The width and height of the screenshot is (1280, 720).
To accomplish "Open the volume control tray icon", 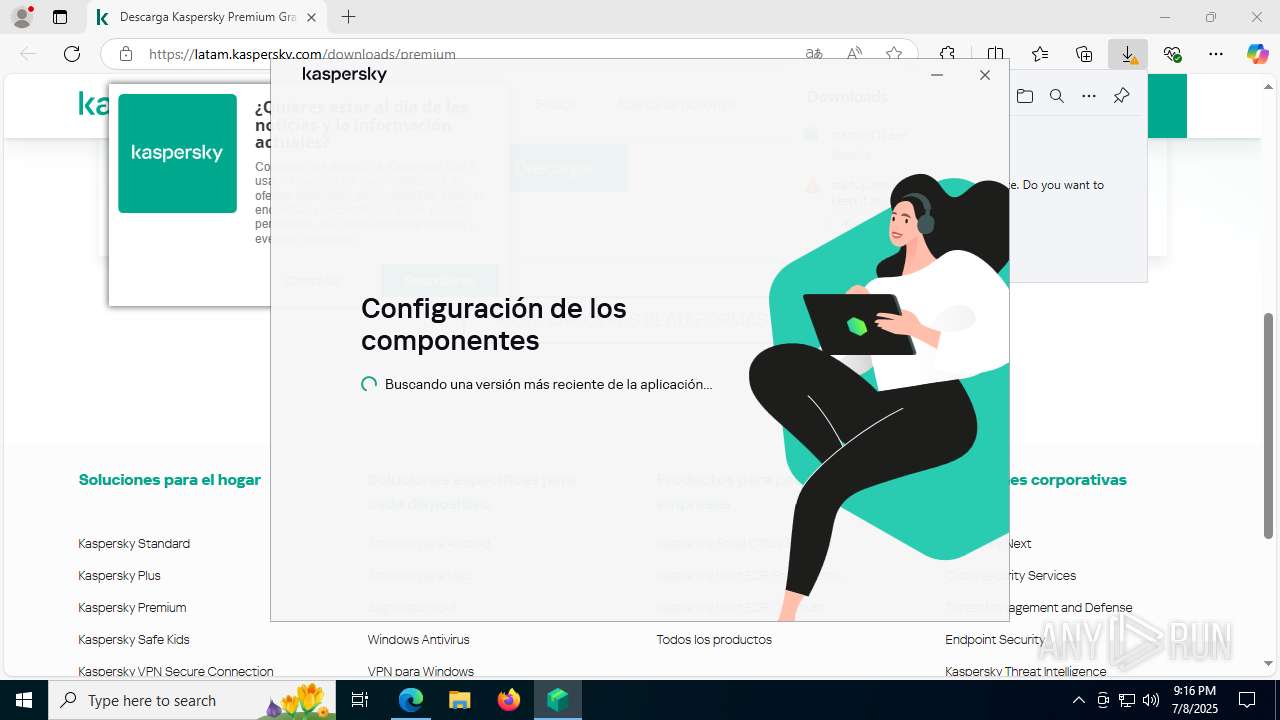I will (x=1151, y=700).
